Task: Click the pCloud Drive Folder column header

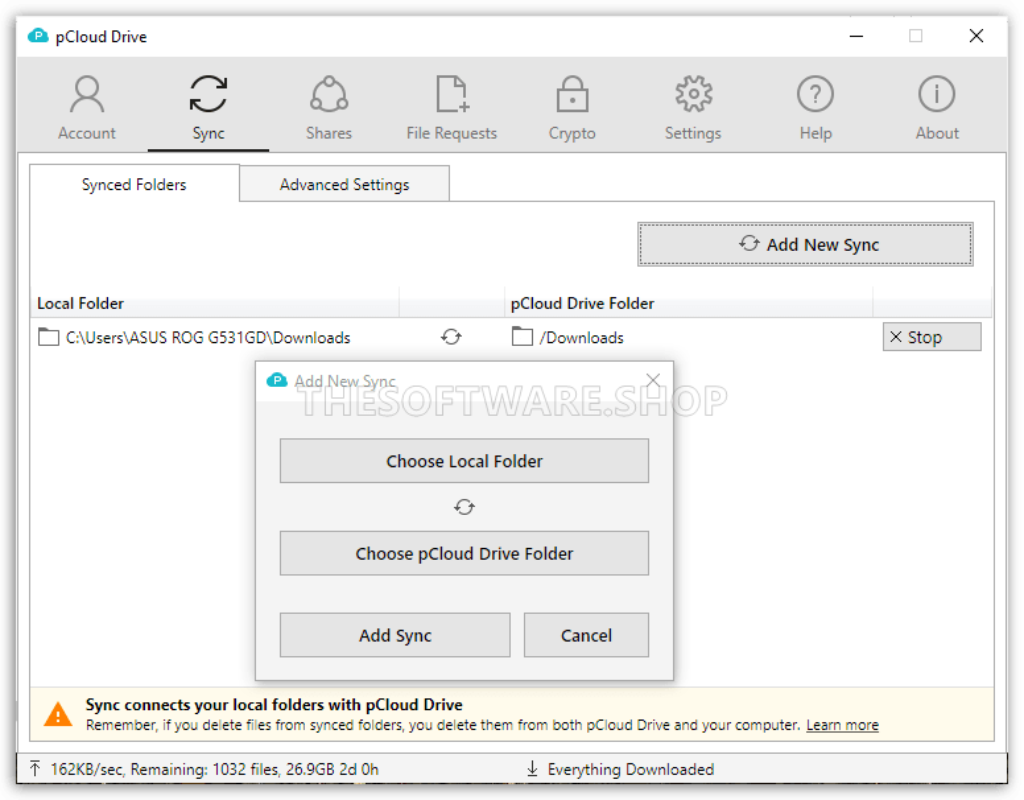Action: (689, 303)
